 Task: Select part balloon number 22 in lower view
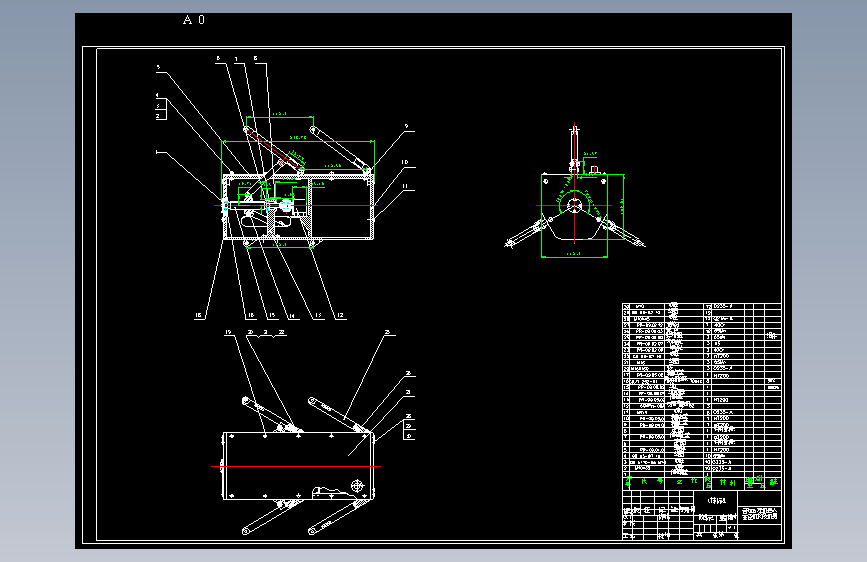click(281, 332)
